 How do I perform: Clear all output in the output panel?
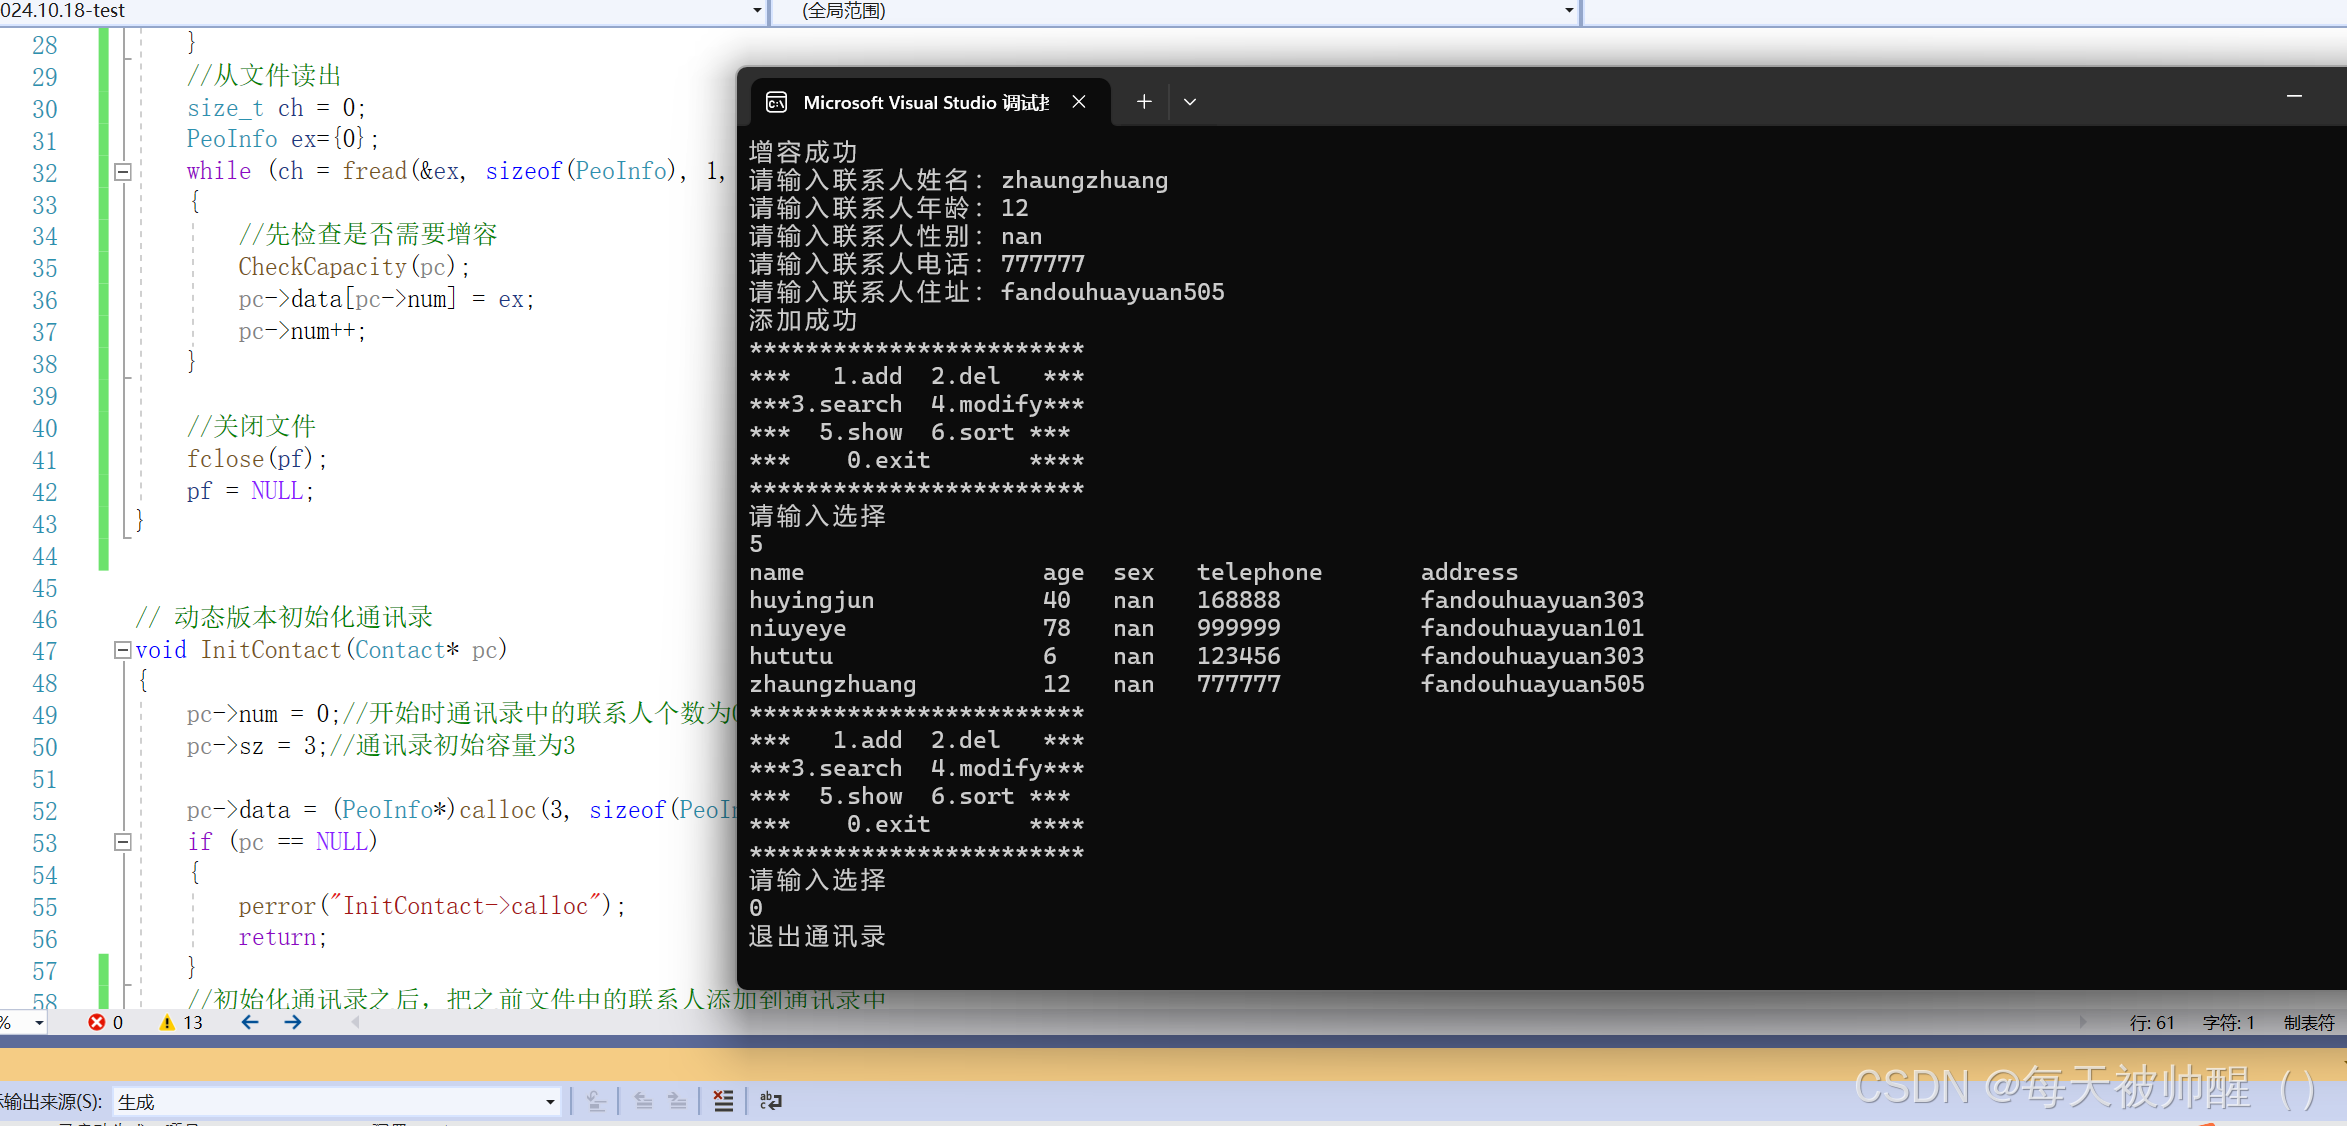[723, 1101]
